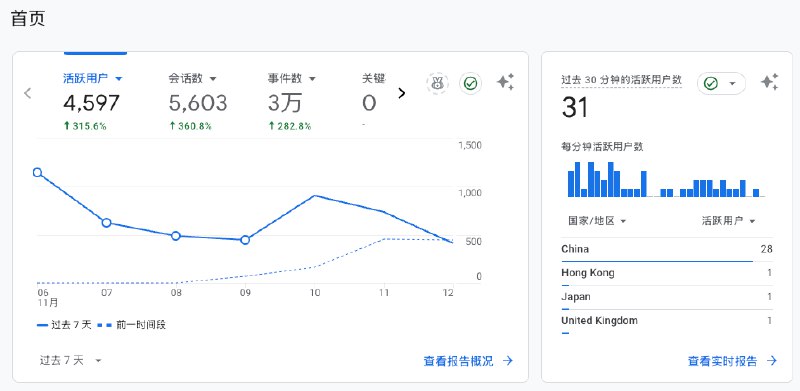Image resolution: width=800 pixels, height=391 pixels.
Task: Click the 4,597 active users value
Action: click(x=91, y=103)
